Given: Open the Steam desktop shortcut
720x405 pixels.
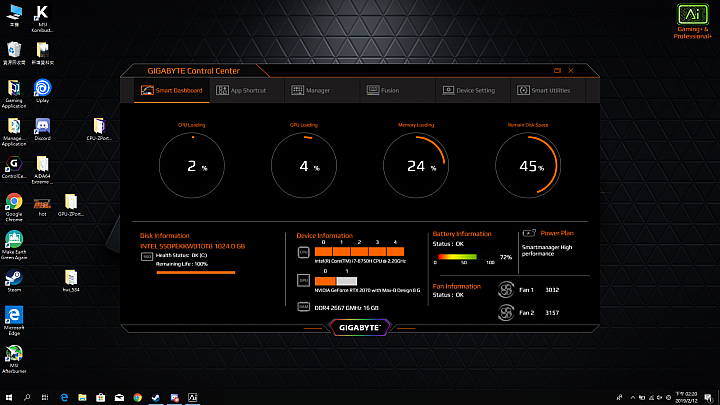Looking at the screenshot, I should pos(14,281).
